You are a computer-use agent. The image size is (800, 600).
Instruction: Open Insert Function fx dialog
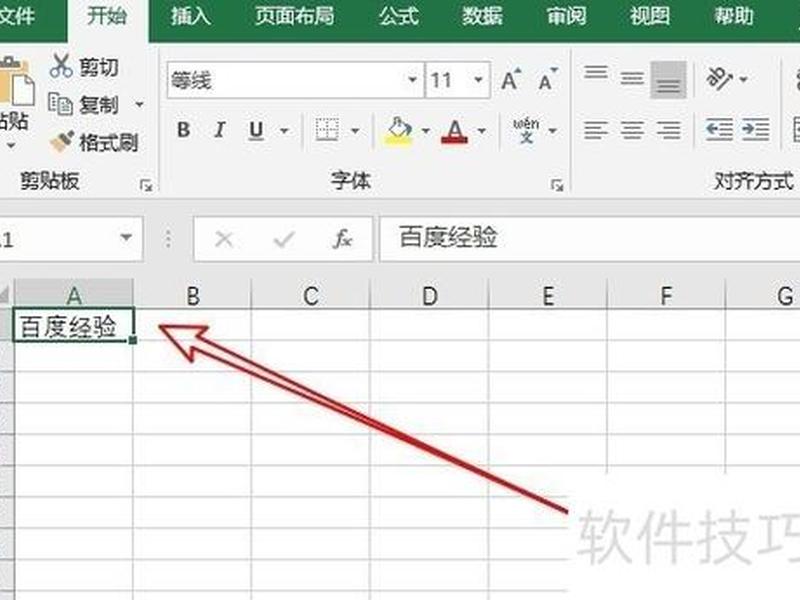[x=342, y=239]
